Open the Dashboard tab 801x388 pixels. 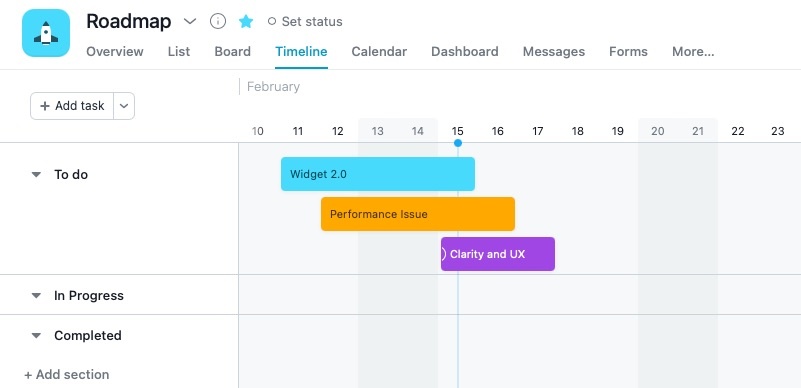465,52
